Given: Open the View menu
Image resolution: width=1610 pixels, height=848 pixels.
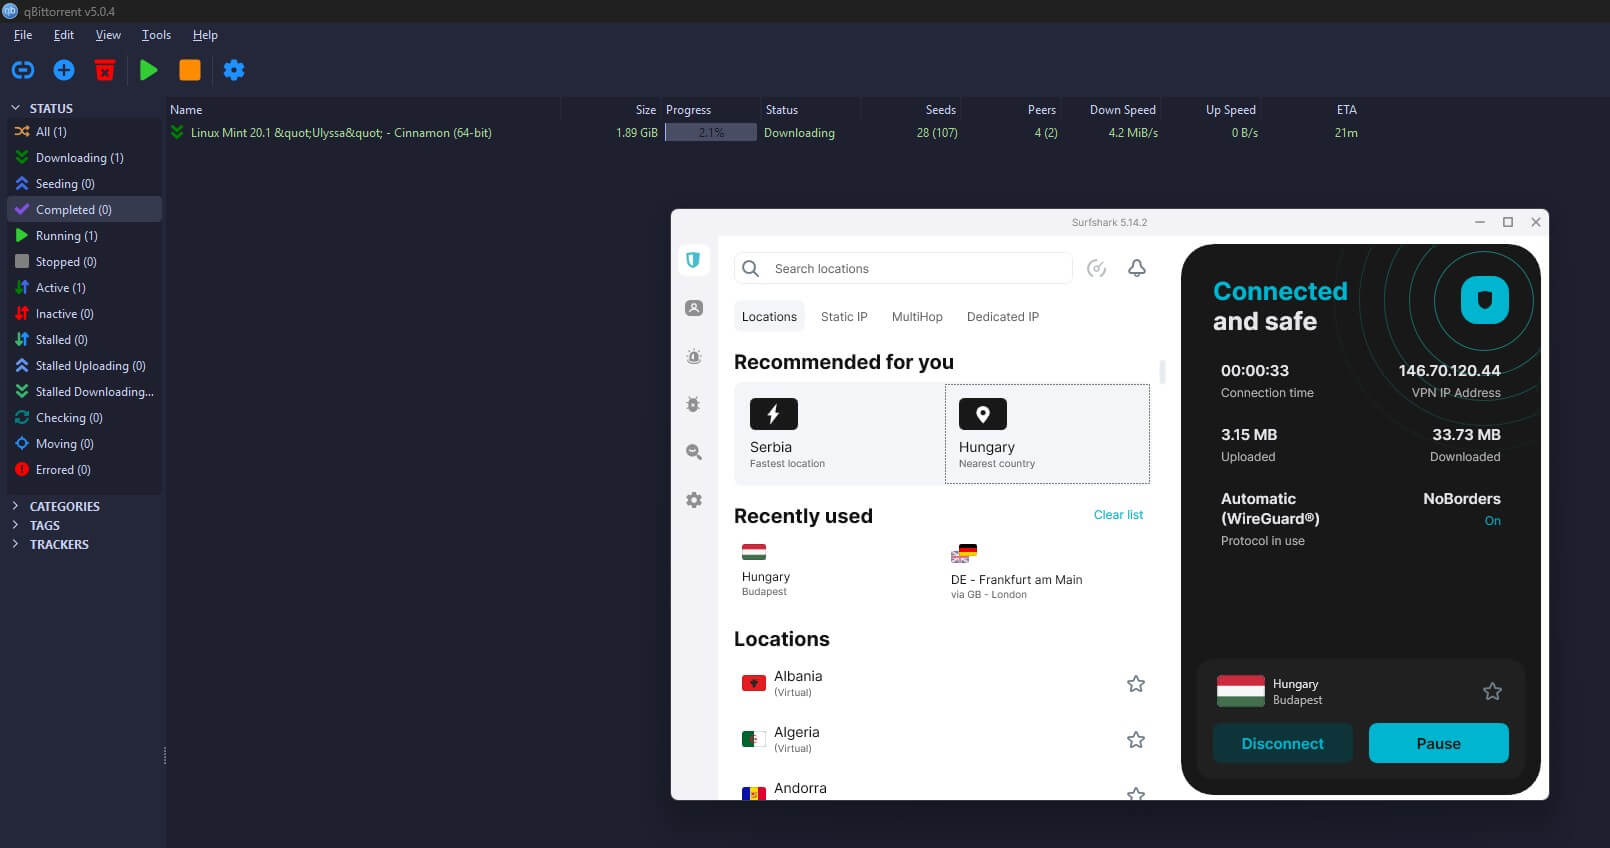Looking at the screenshot, I should 108,35.
